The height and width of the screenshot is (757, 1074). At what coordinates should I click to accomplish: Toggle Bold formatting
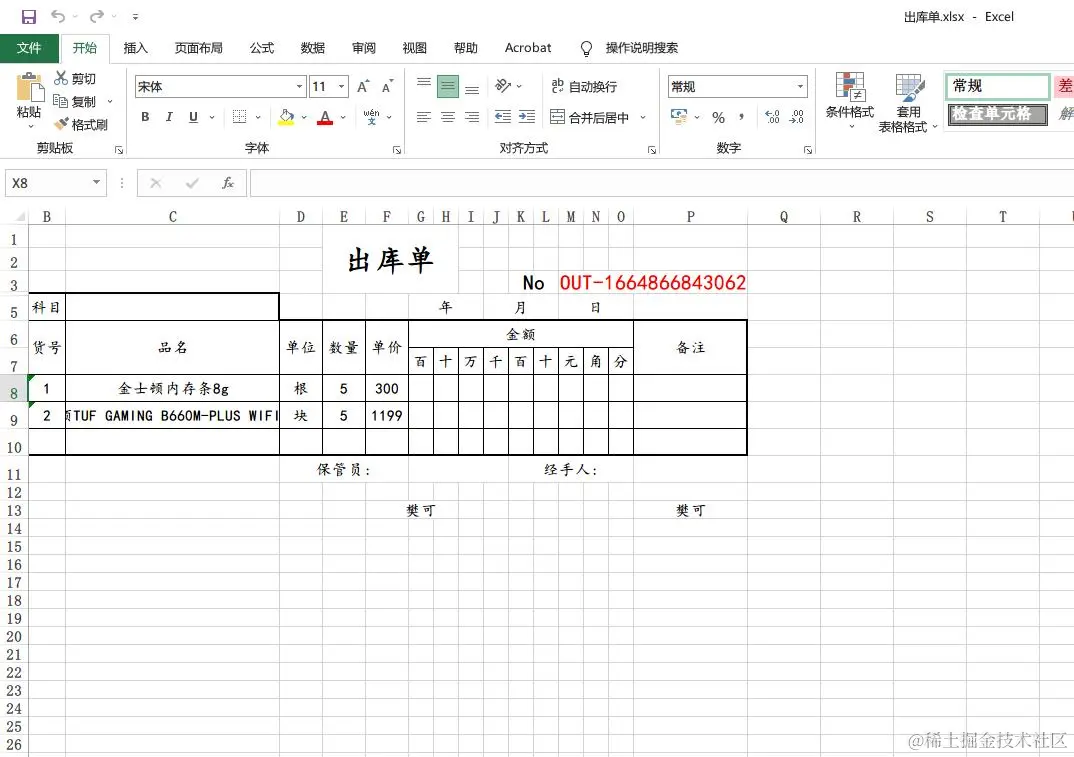pos(145,117)
